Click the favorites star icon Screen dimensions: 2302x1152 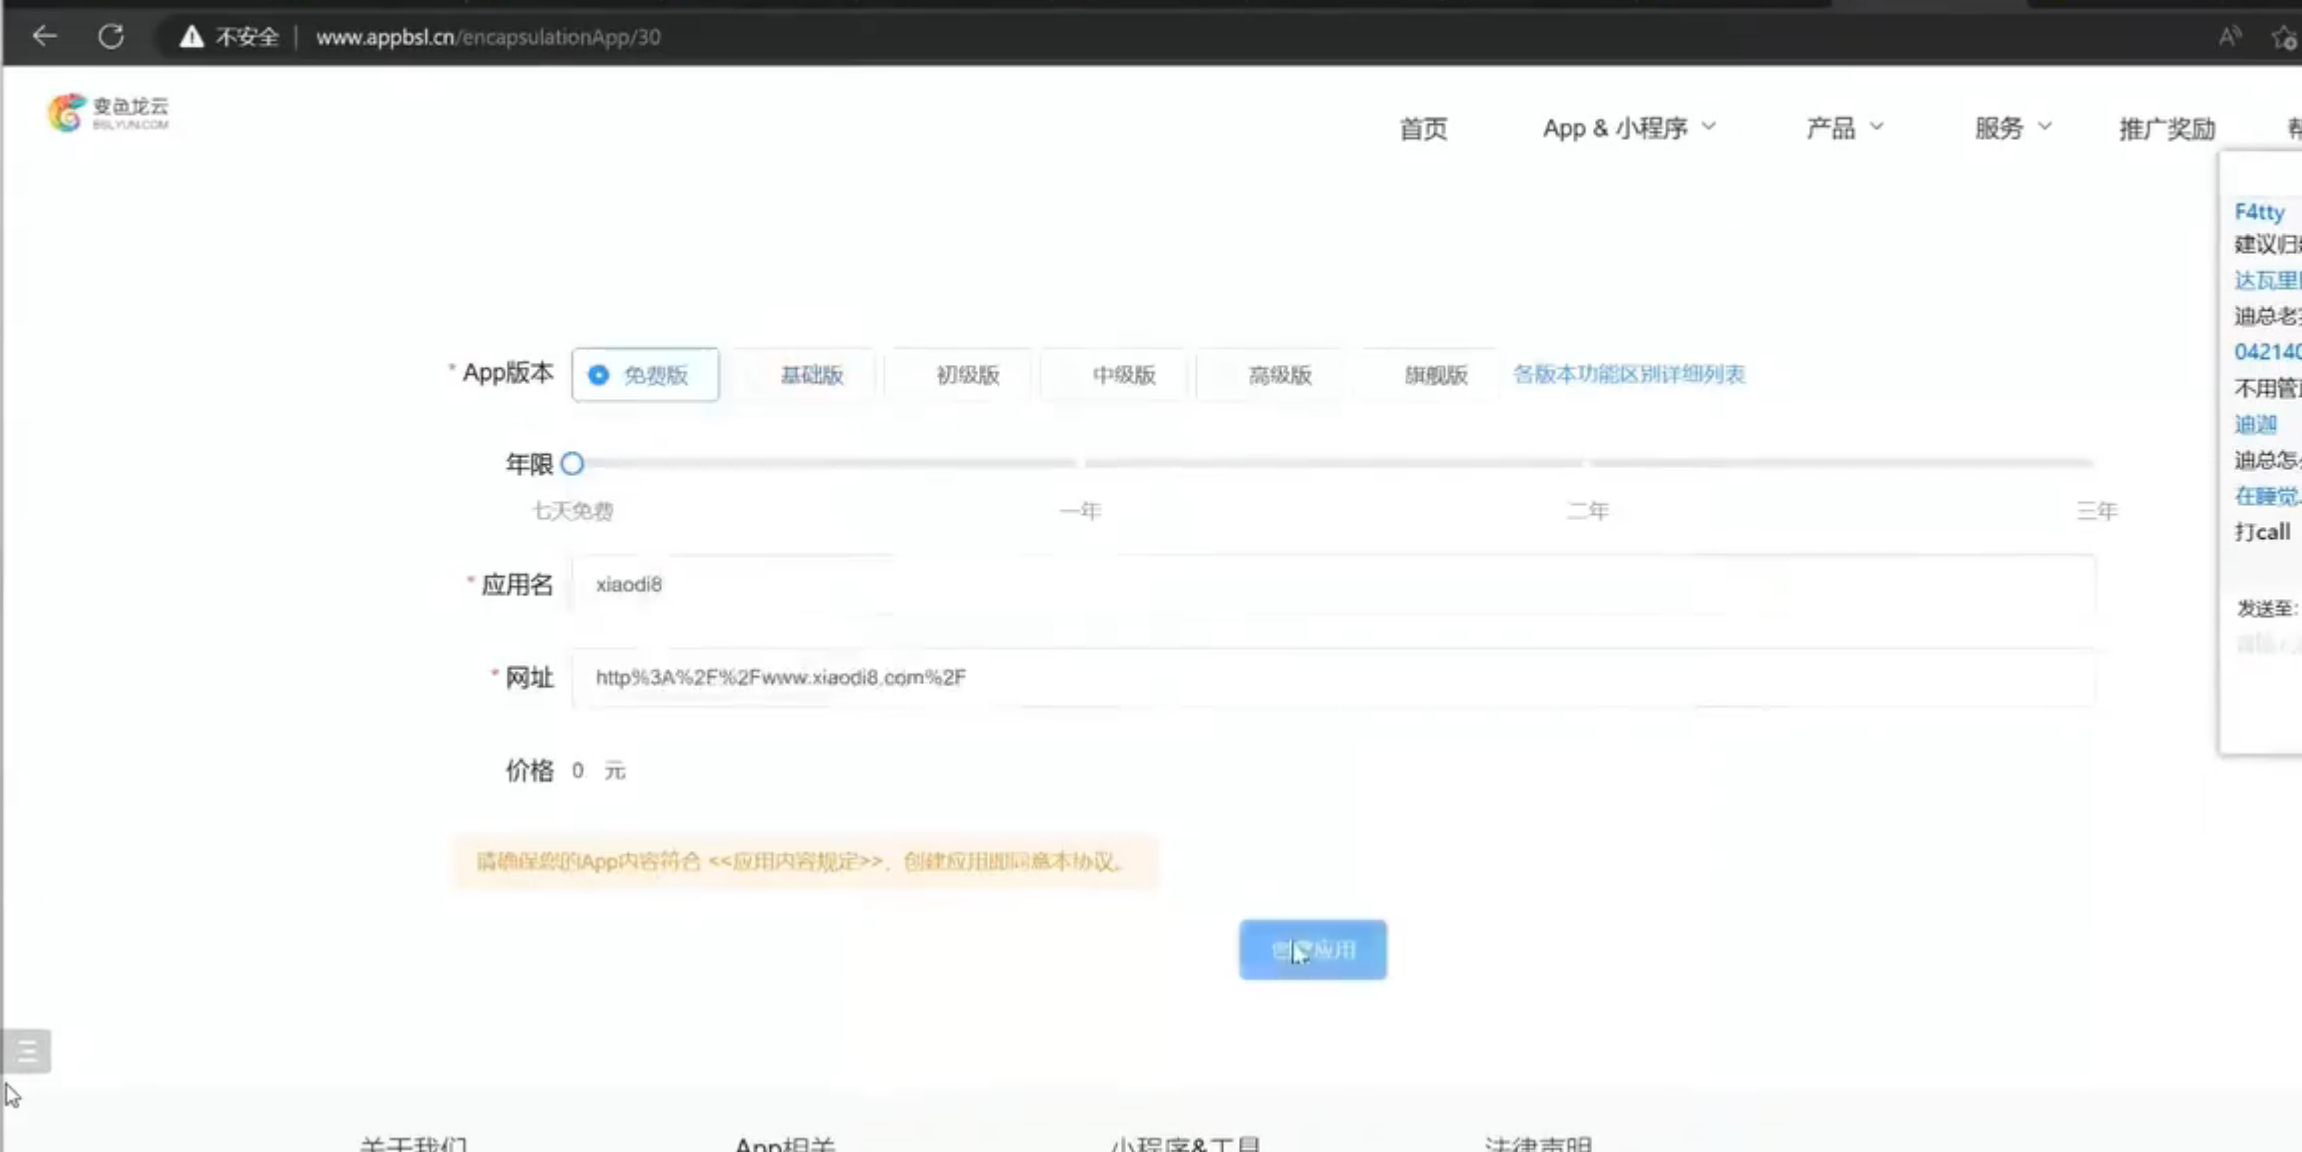click(x=2283, y=38)
